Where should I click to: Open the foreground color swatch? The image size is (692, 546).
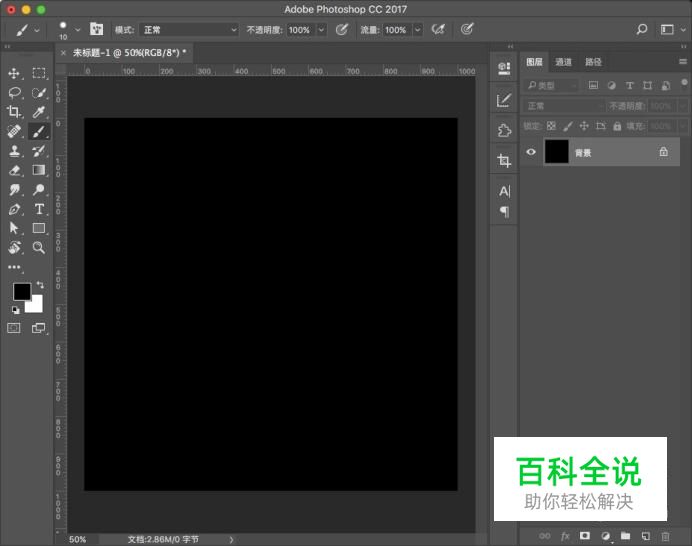tap(21, 291)
